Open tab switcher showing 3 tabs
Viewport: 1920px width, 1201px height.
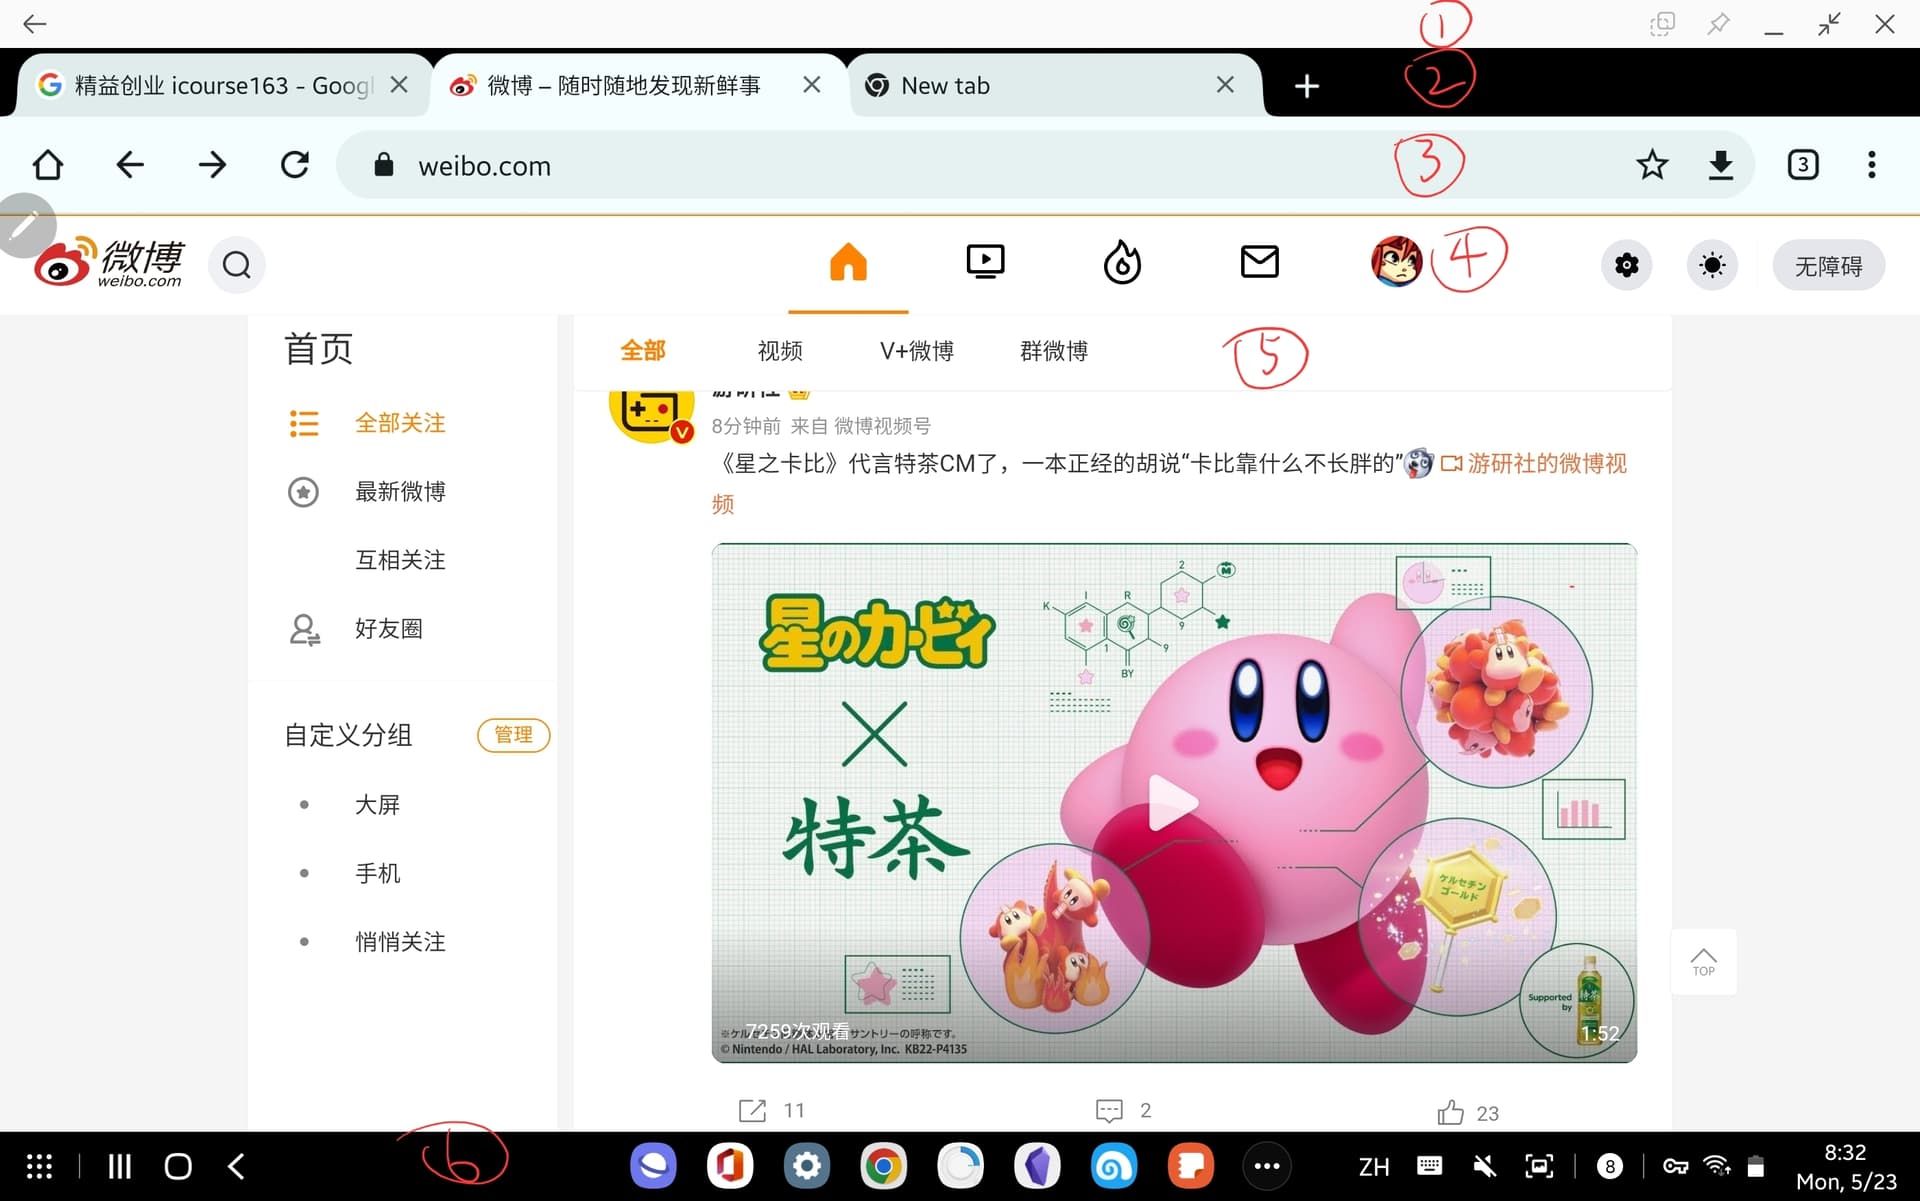coord(1802,165)
